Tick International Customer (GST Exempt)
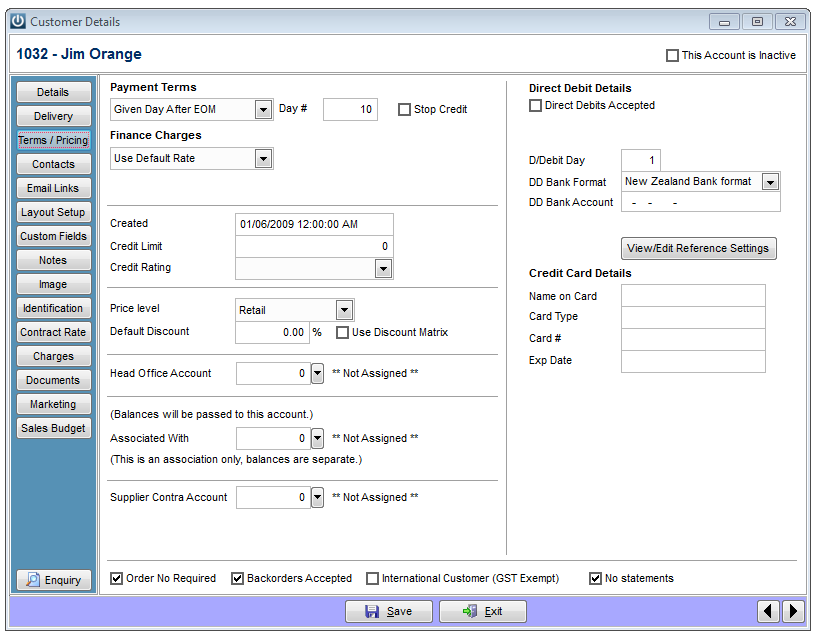This screenshot has height=637, width=816. click(373, 578)
